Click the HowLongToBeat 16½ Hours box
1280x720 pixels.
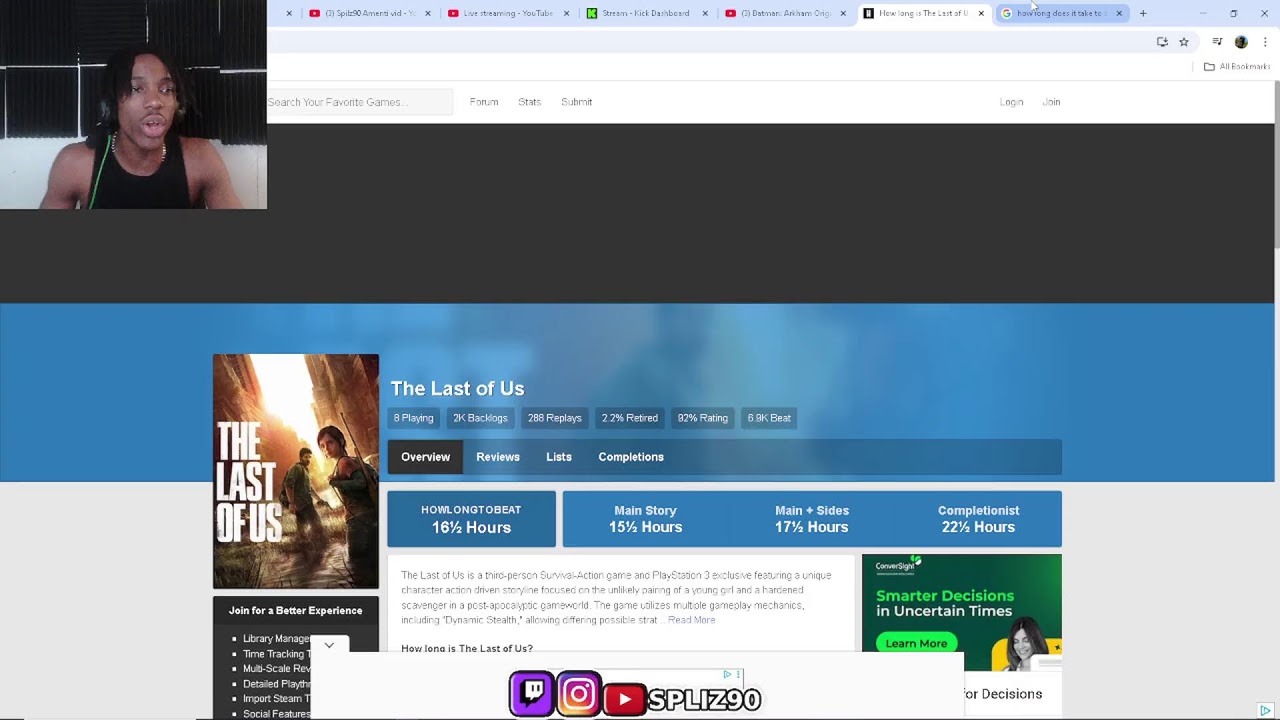tap(471, 519)
